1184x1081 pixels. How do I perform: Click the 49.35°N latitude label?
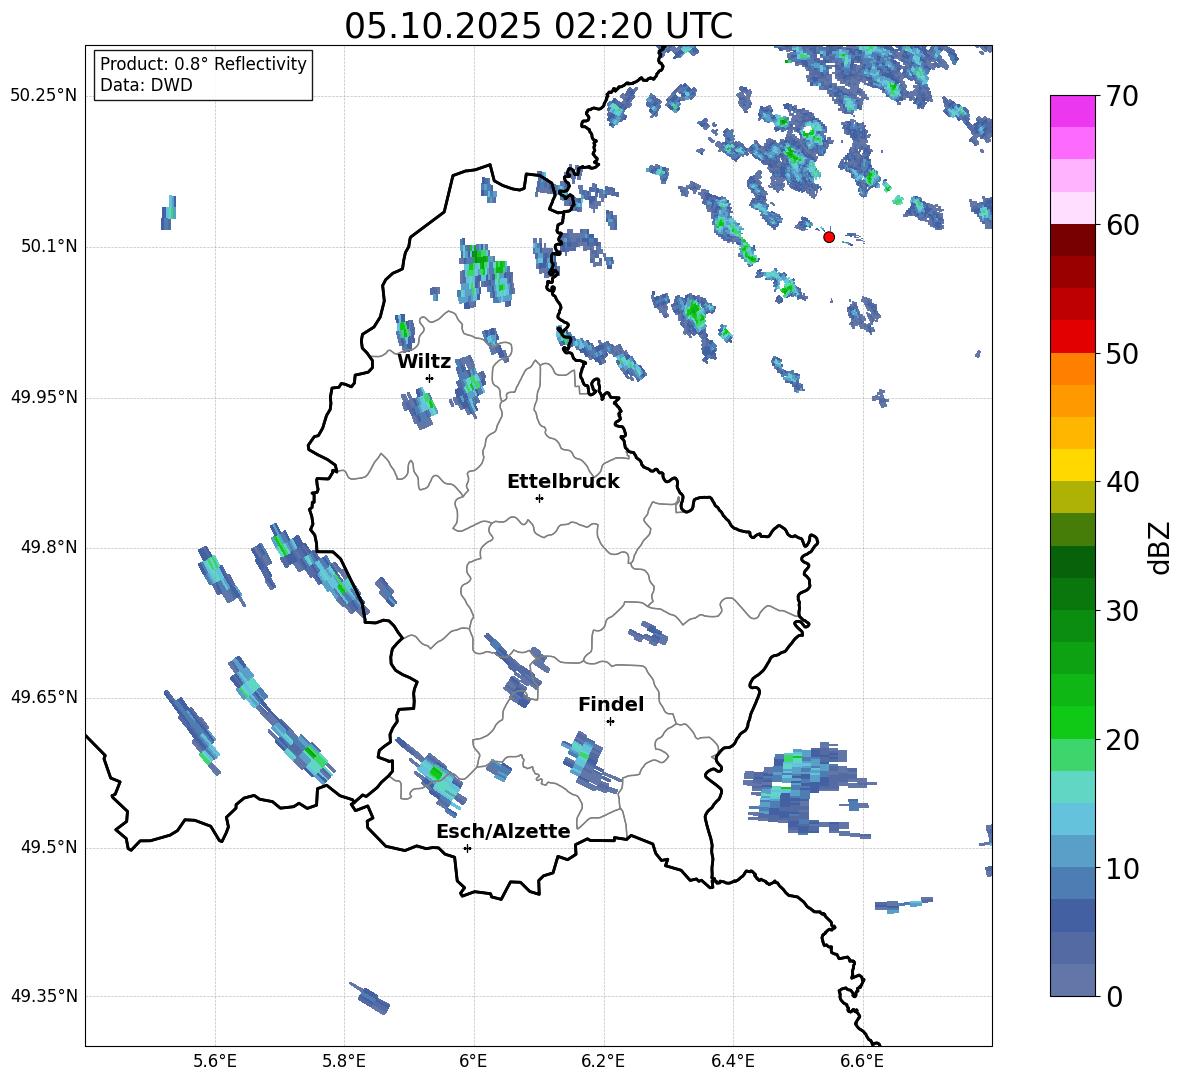[44, 996]
